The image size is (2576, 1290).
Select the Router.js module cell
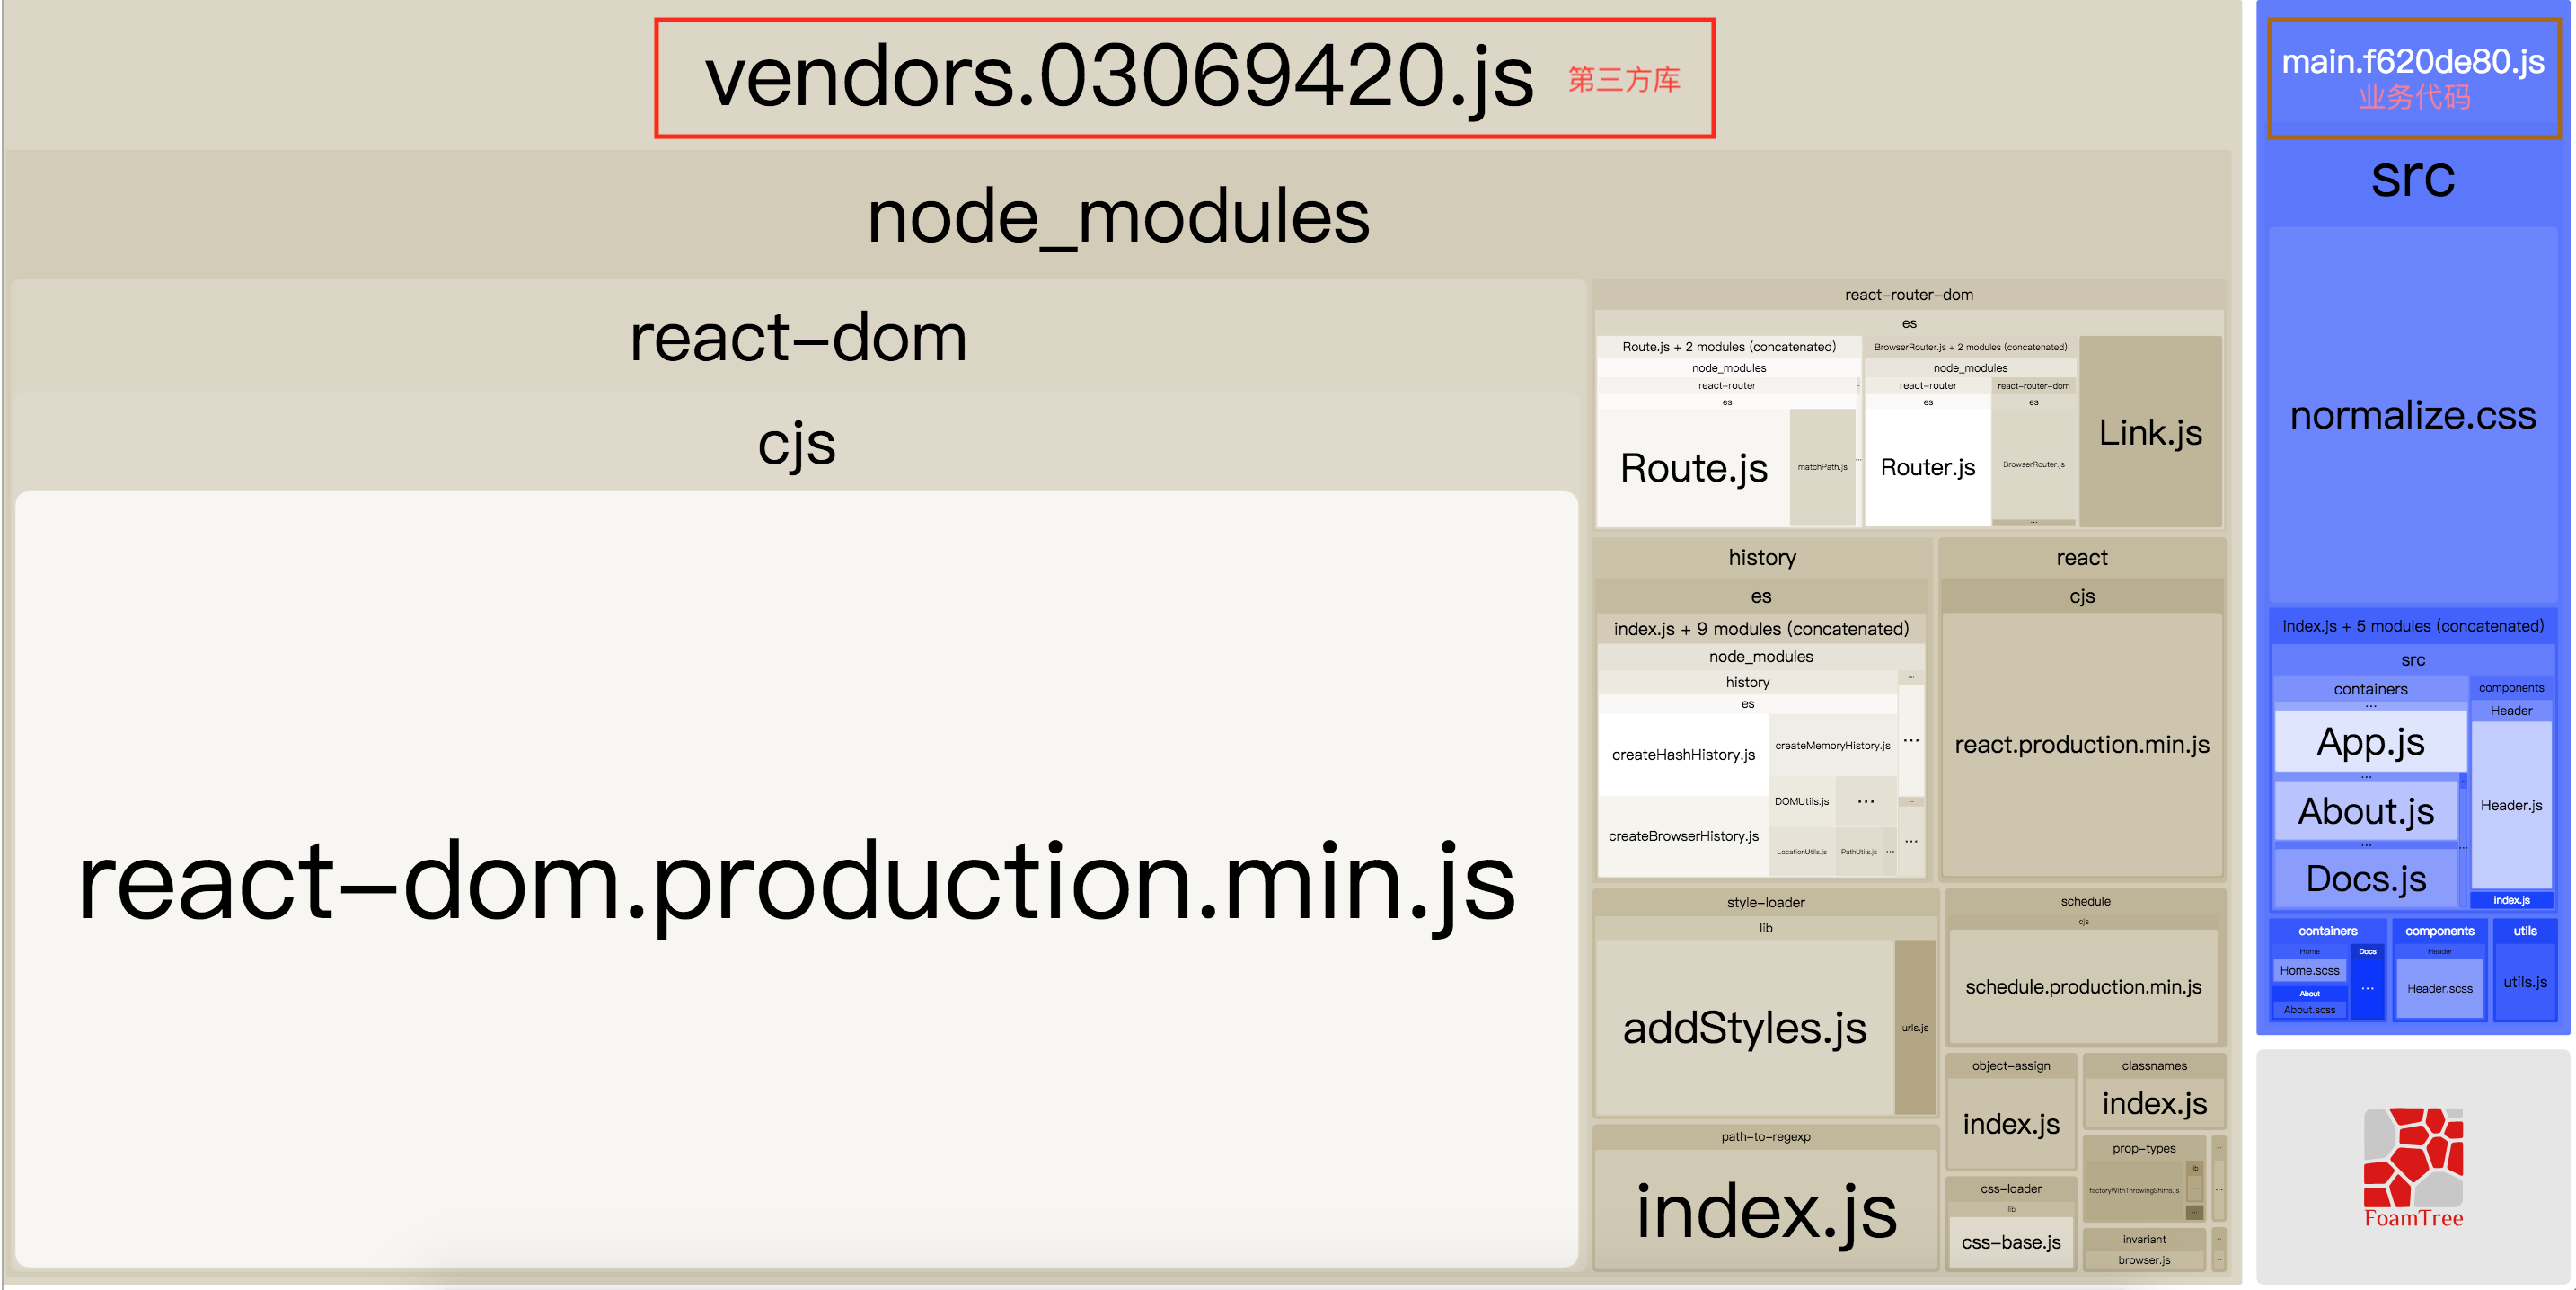pyautogui.click(x=1927, y=467)
